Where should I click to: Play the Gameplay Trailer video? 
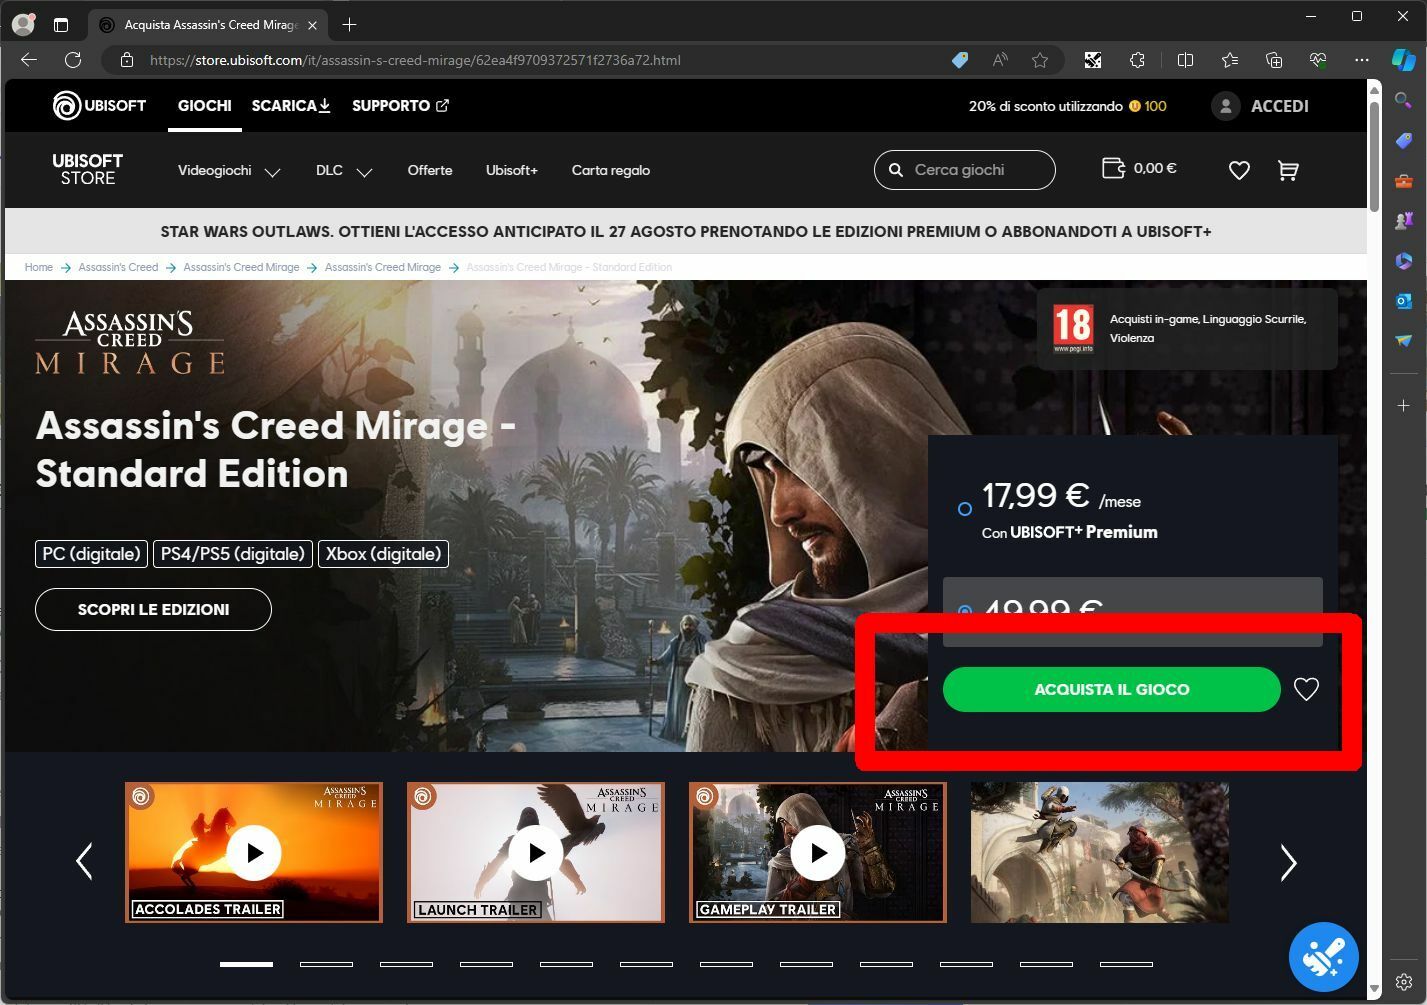coord(818,852)
